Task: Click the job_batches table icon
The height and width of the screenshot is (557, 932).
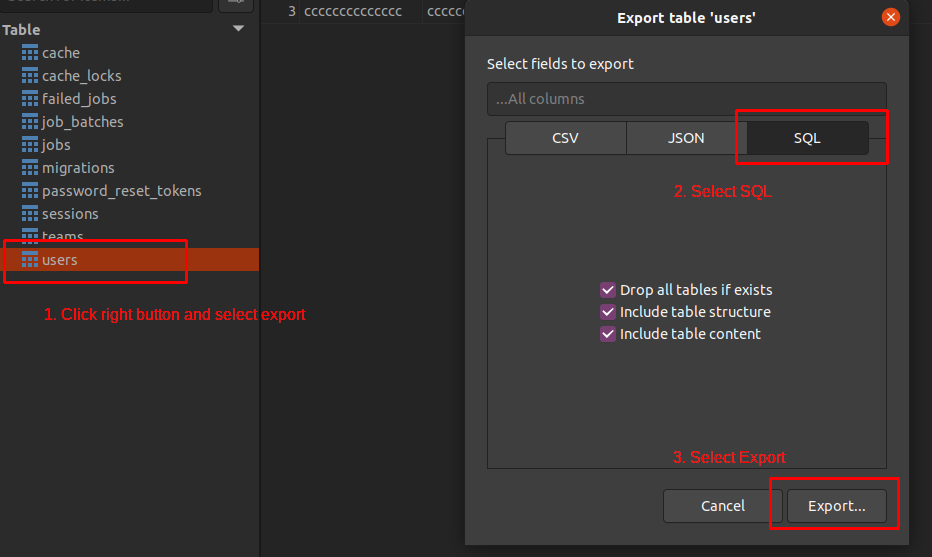Action: (30, 122)
